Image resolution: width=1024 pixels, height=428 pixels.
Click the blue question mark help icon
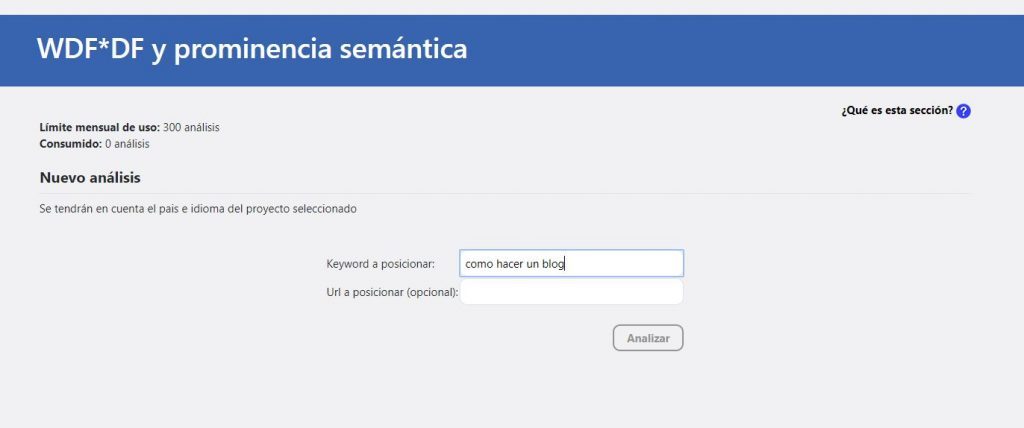[x=964, y=111]
